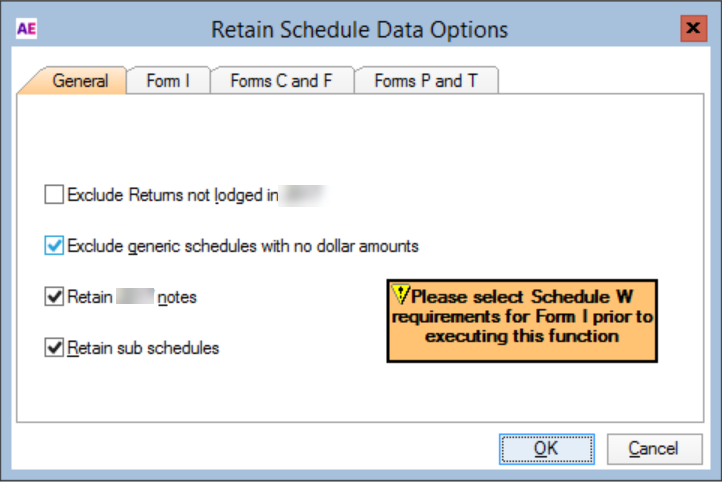Image resolution: width=722 pixels, height=482 pixels.
Task: Open the Form I tab
Action: pos(168,81)
